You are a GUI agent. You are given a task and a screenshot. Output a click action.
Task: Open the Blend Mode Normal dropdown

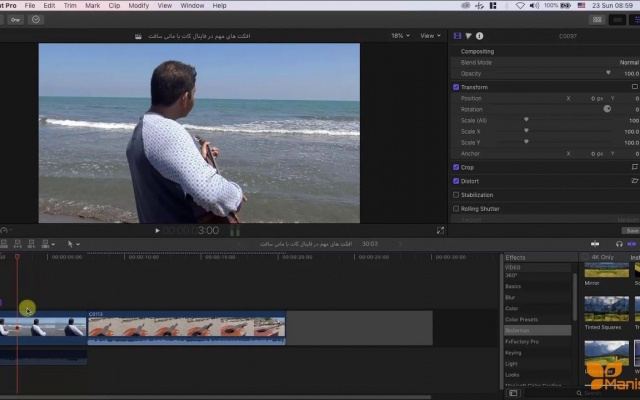629,62
